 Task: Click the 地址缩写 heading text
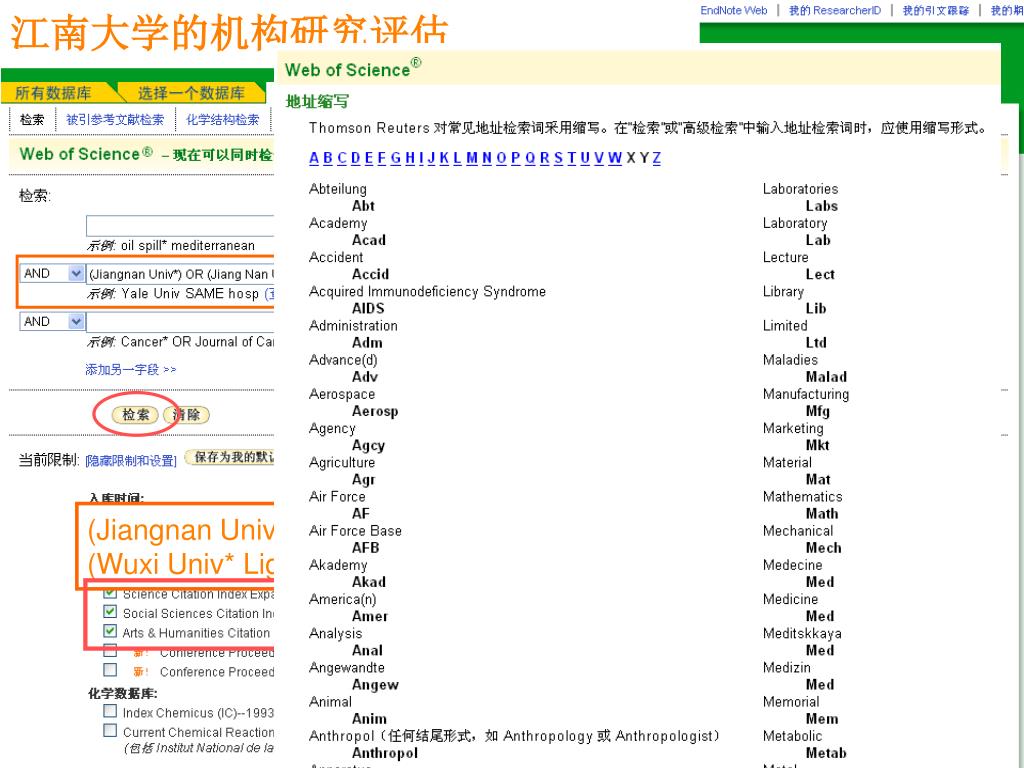(x=317, y=102)
